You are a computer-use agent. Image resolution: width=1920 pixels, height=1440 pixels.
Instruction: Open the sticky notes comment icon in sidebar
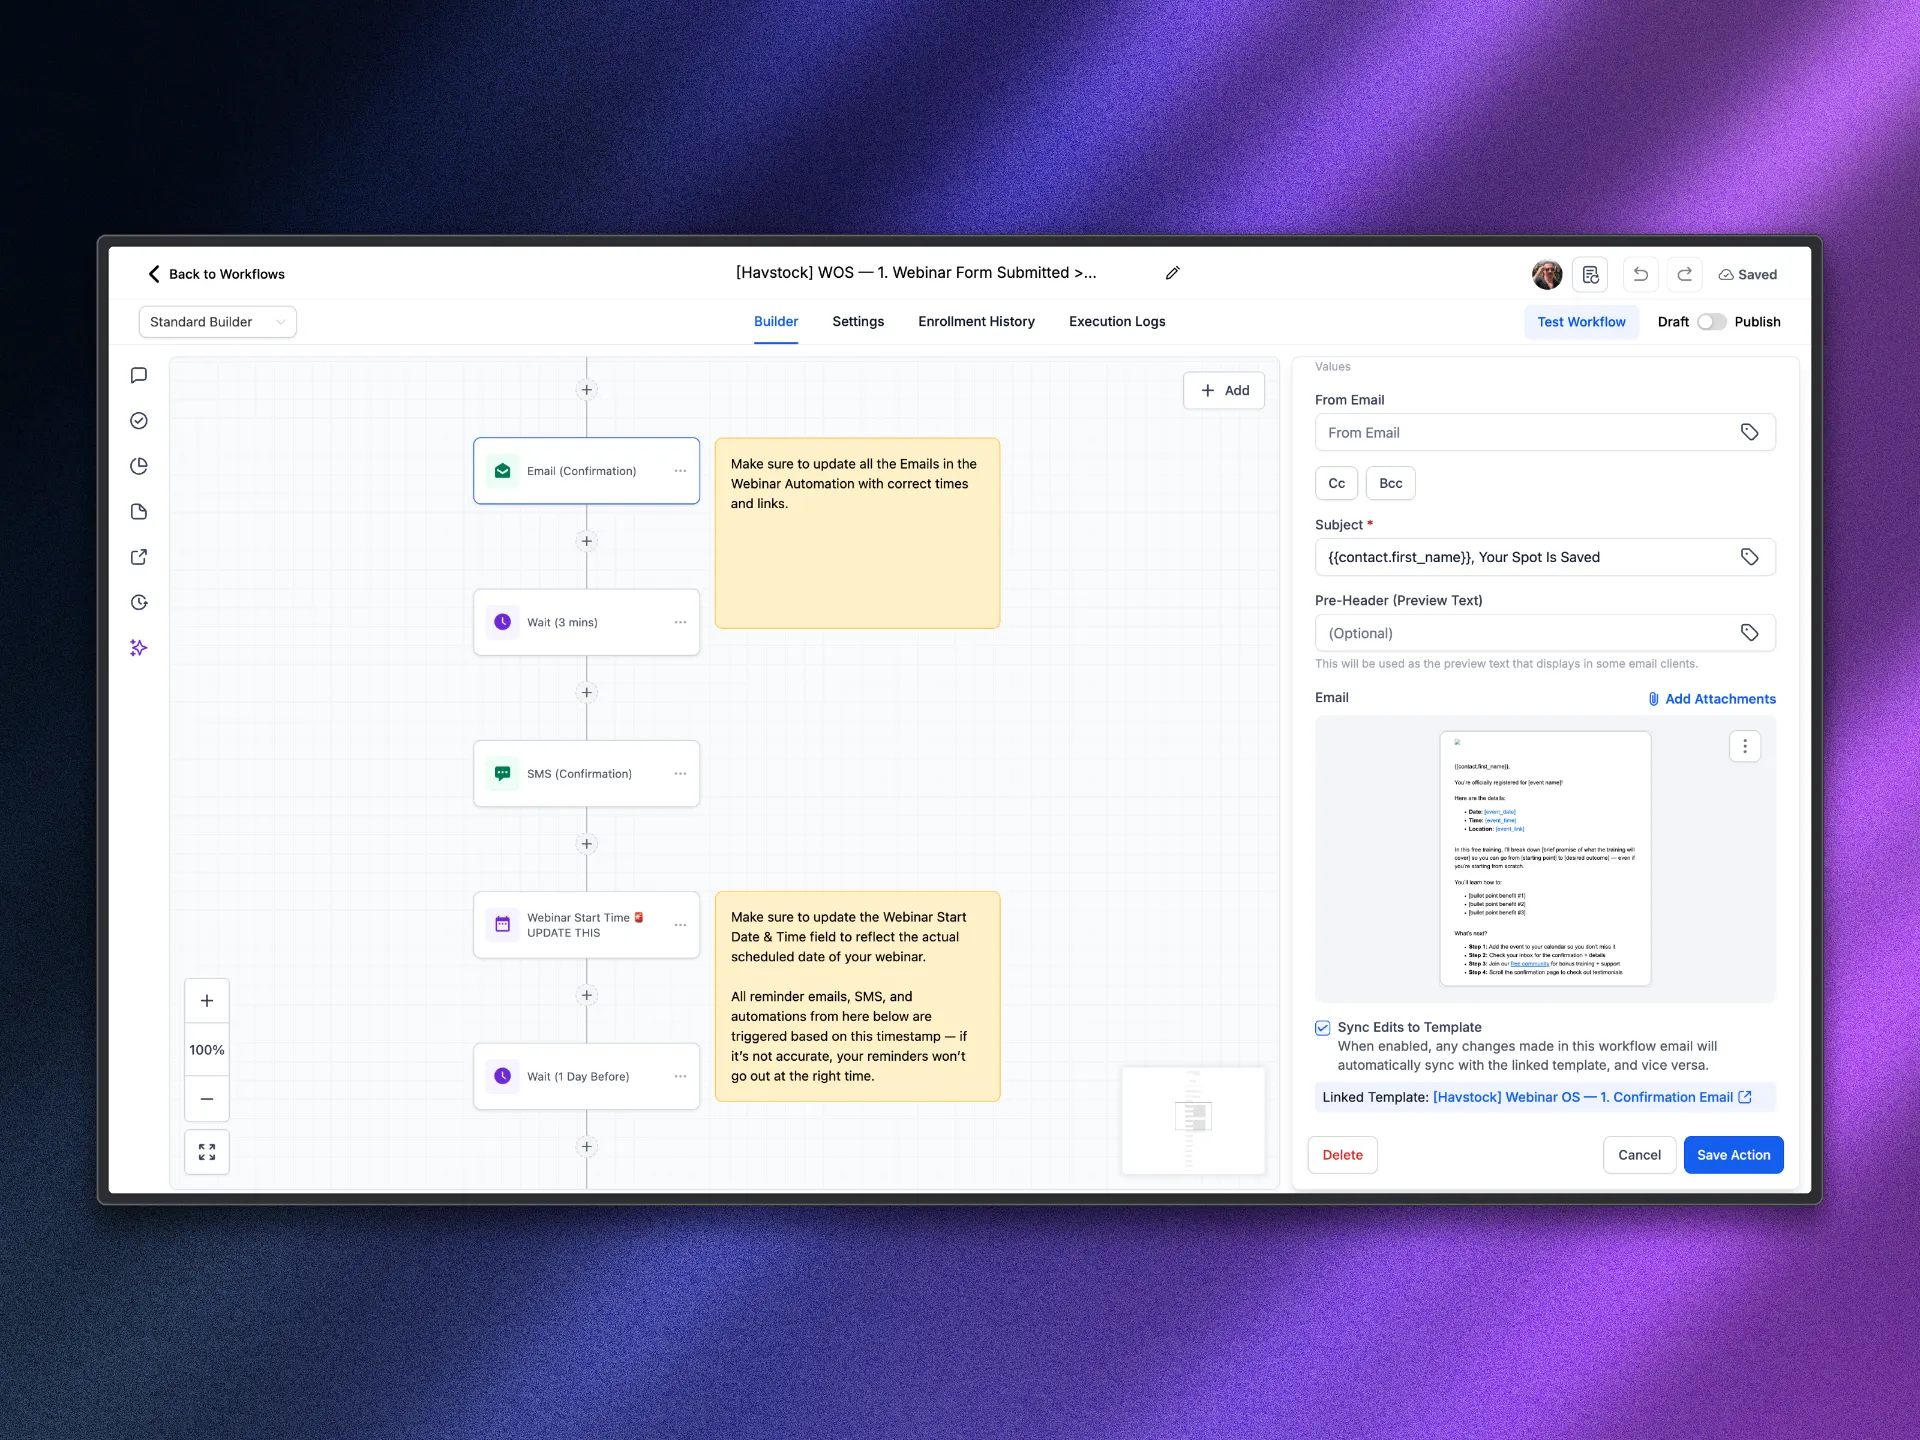(x=139, y=375)
